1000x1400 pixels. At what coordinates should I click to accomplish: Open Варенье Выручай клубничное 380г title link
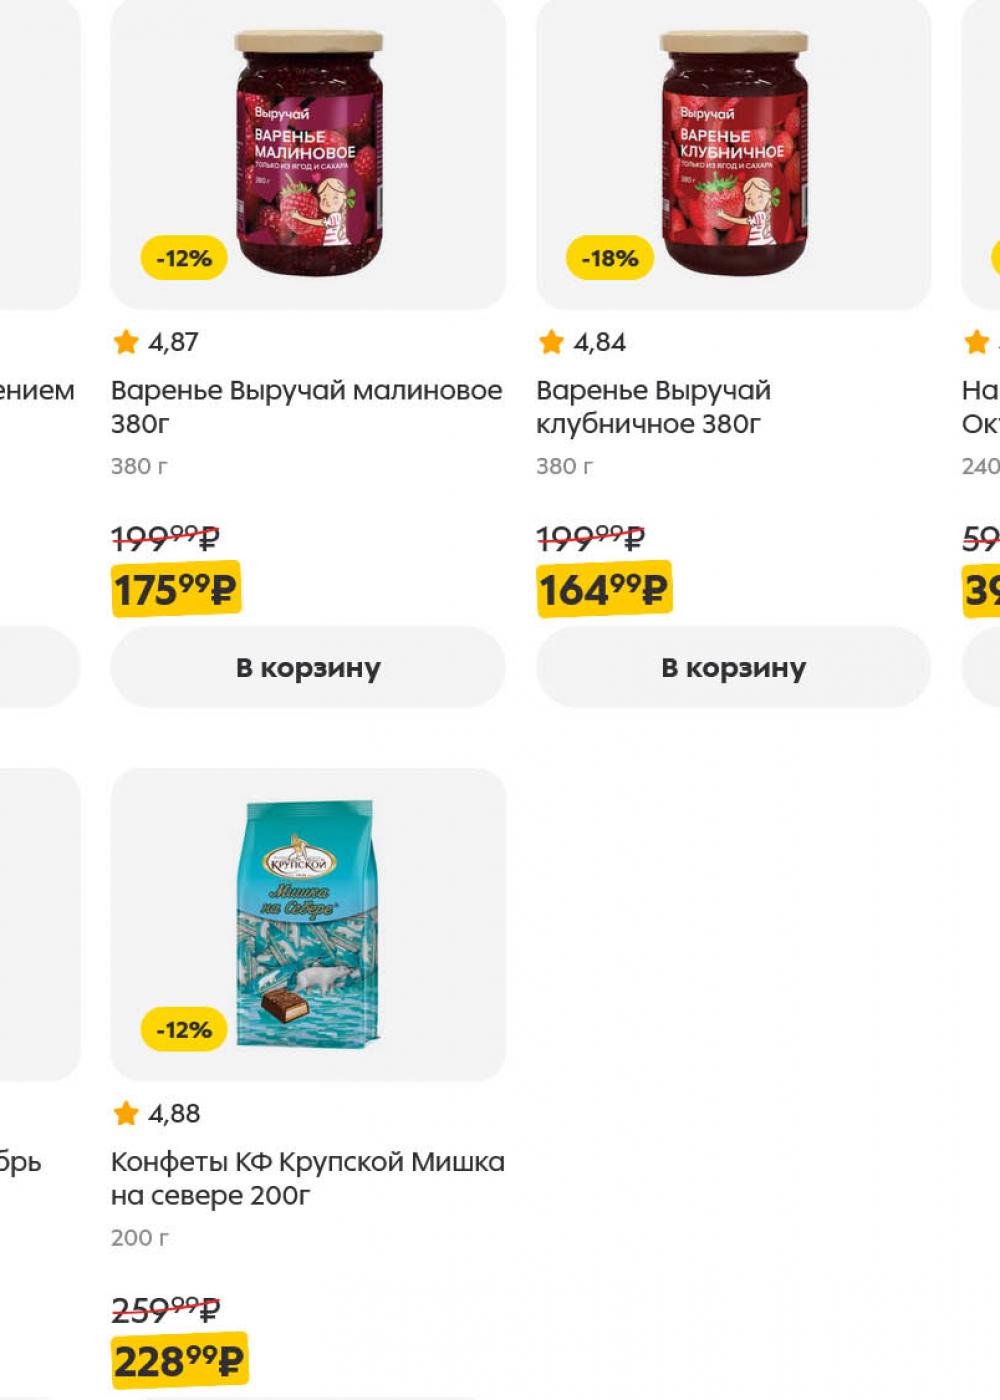click(653, 406)
